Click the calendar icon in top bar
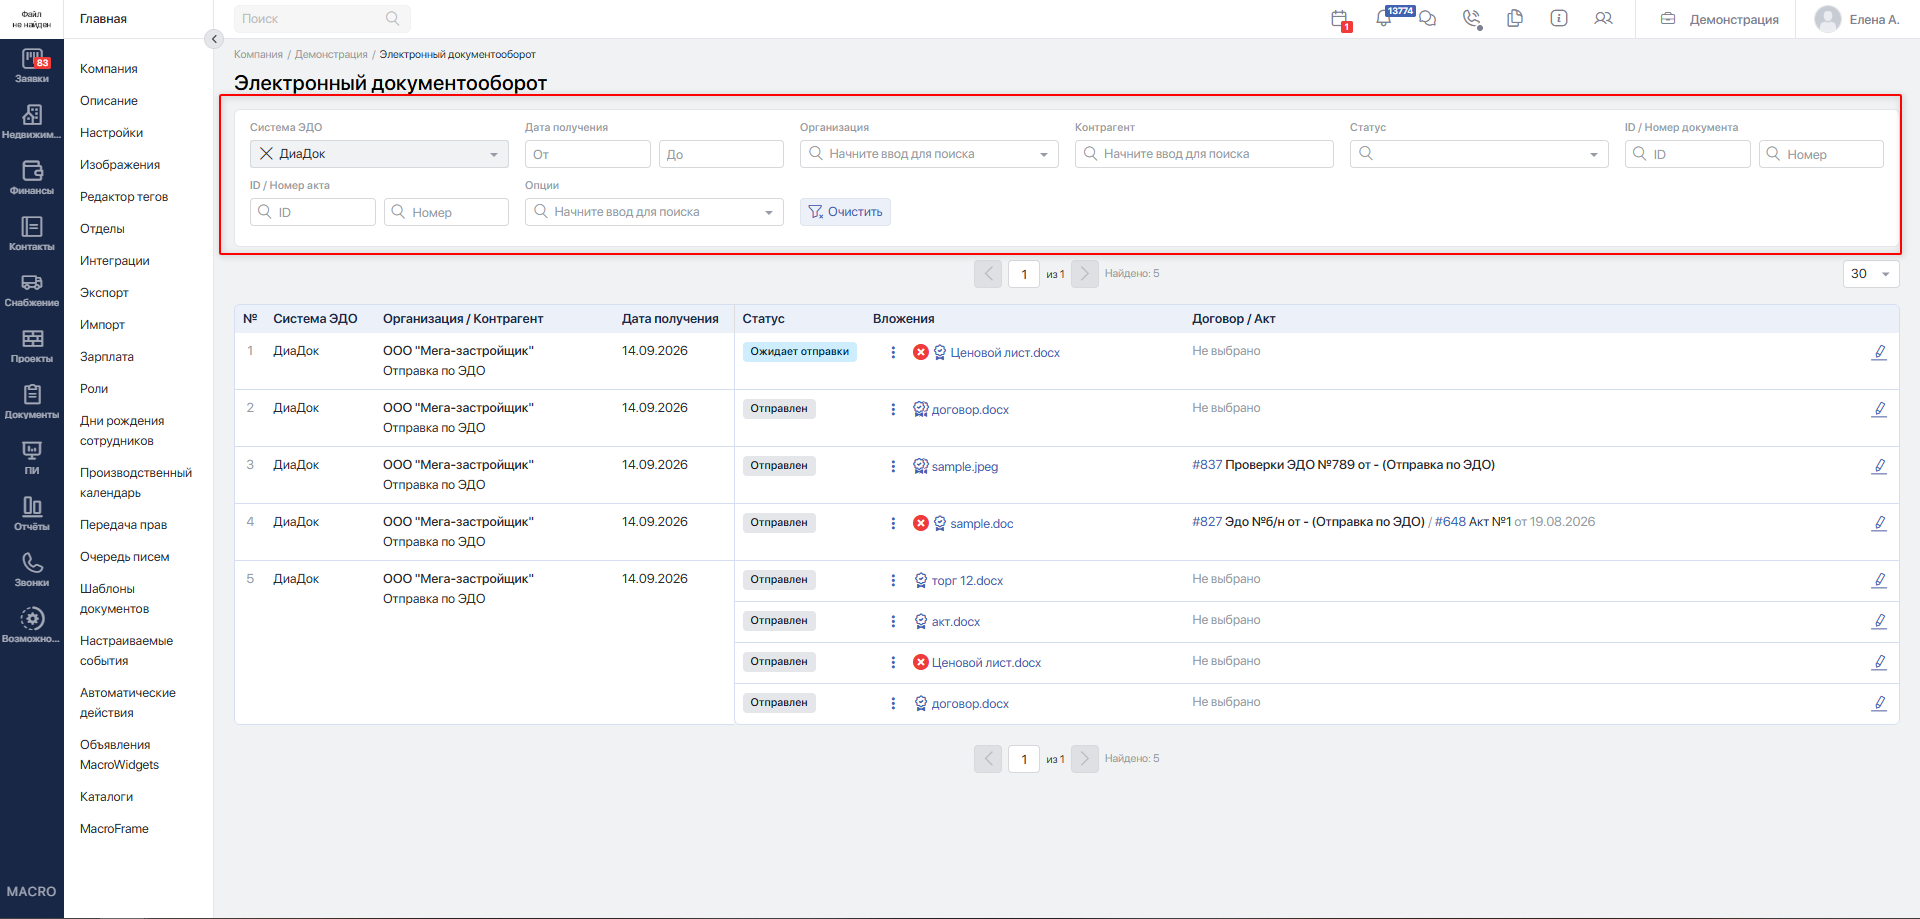This screenshot has height=919, width=1920. click(1340, 19)
